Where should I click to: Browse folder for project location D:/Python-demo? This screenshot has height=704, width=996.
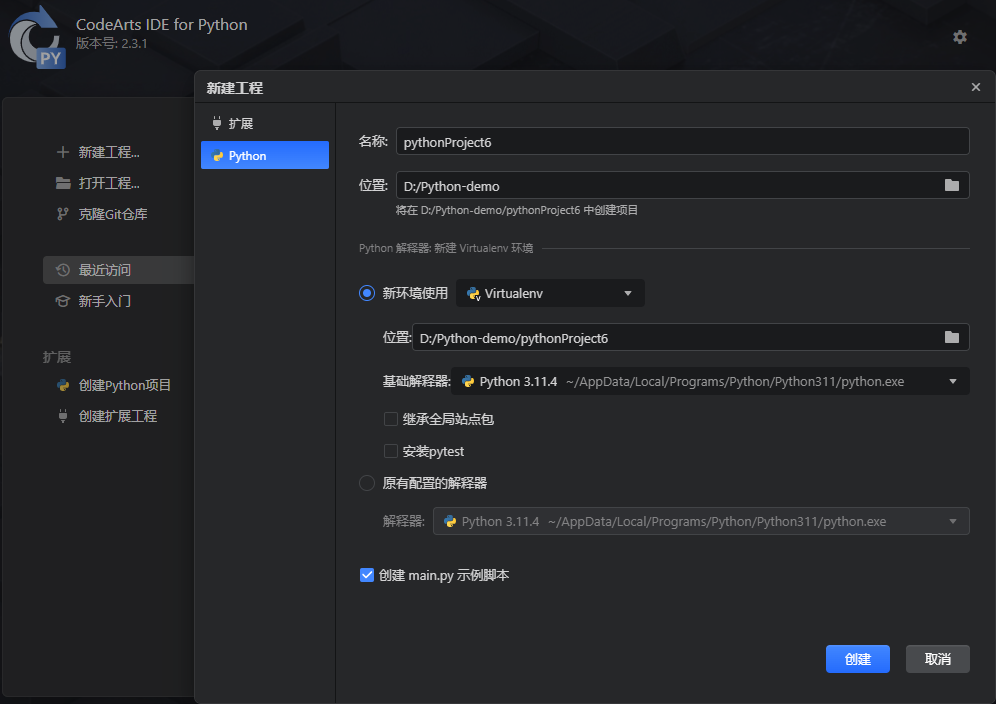pyautogui.click(x=952, y=185)
